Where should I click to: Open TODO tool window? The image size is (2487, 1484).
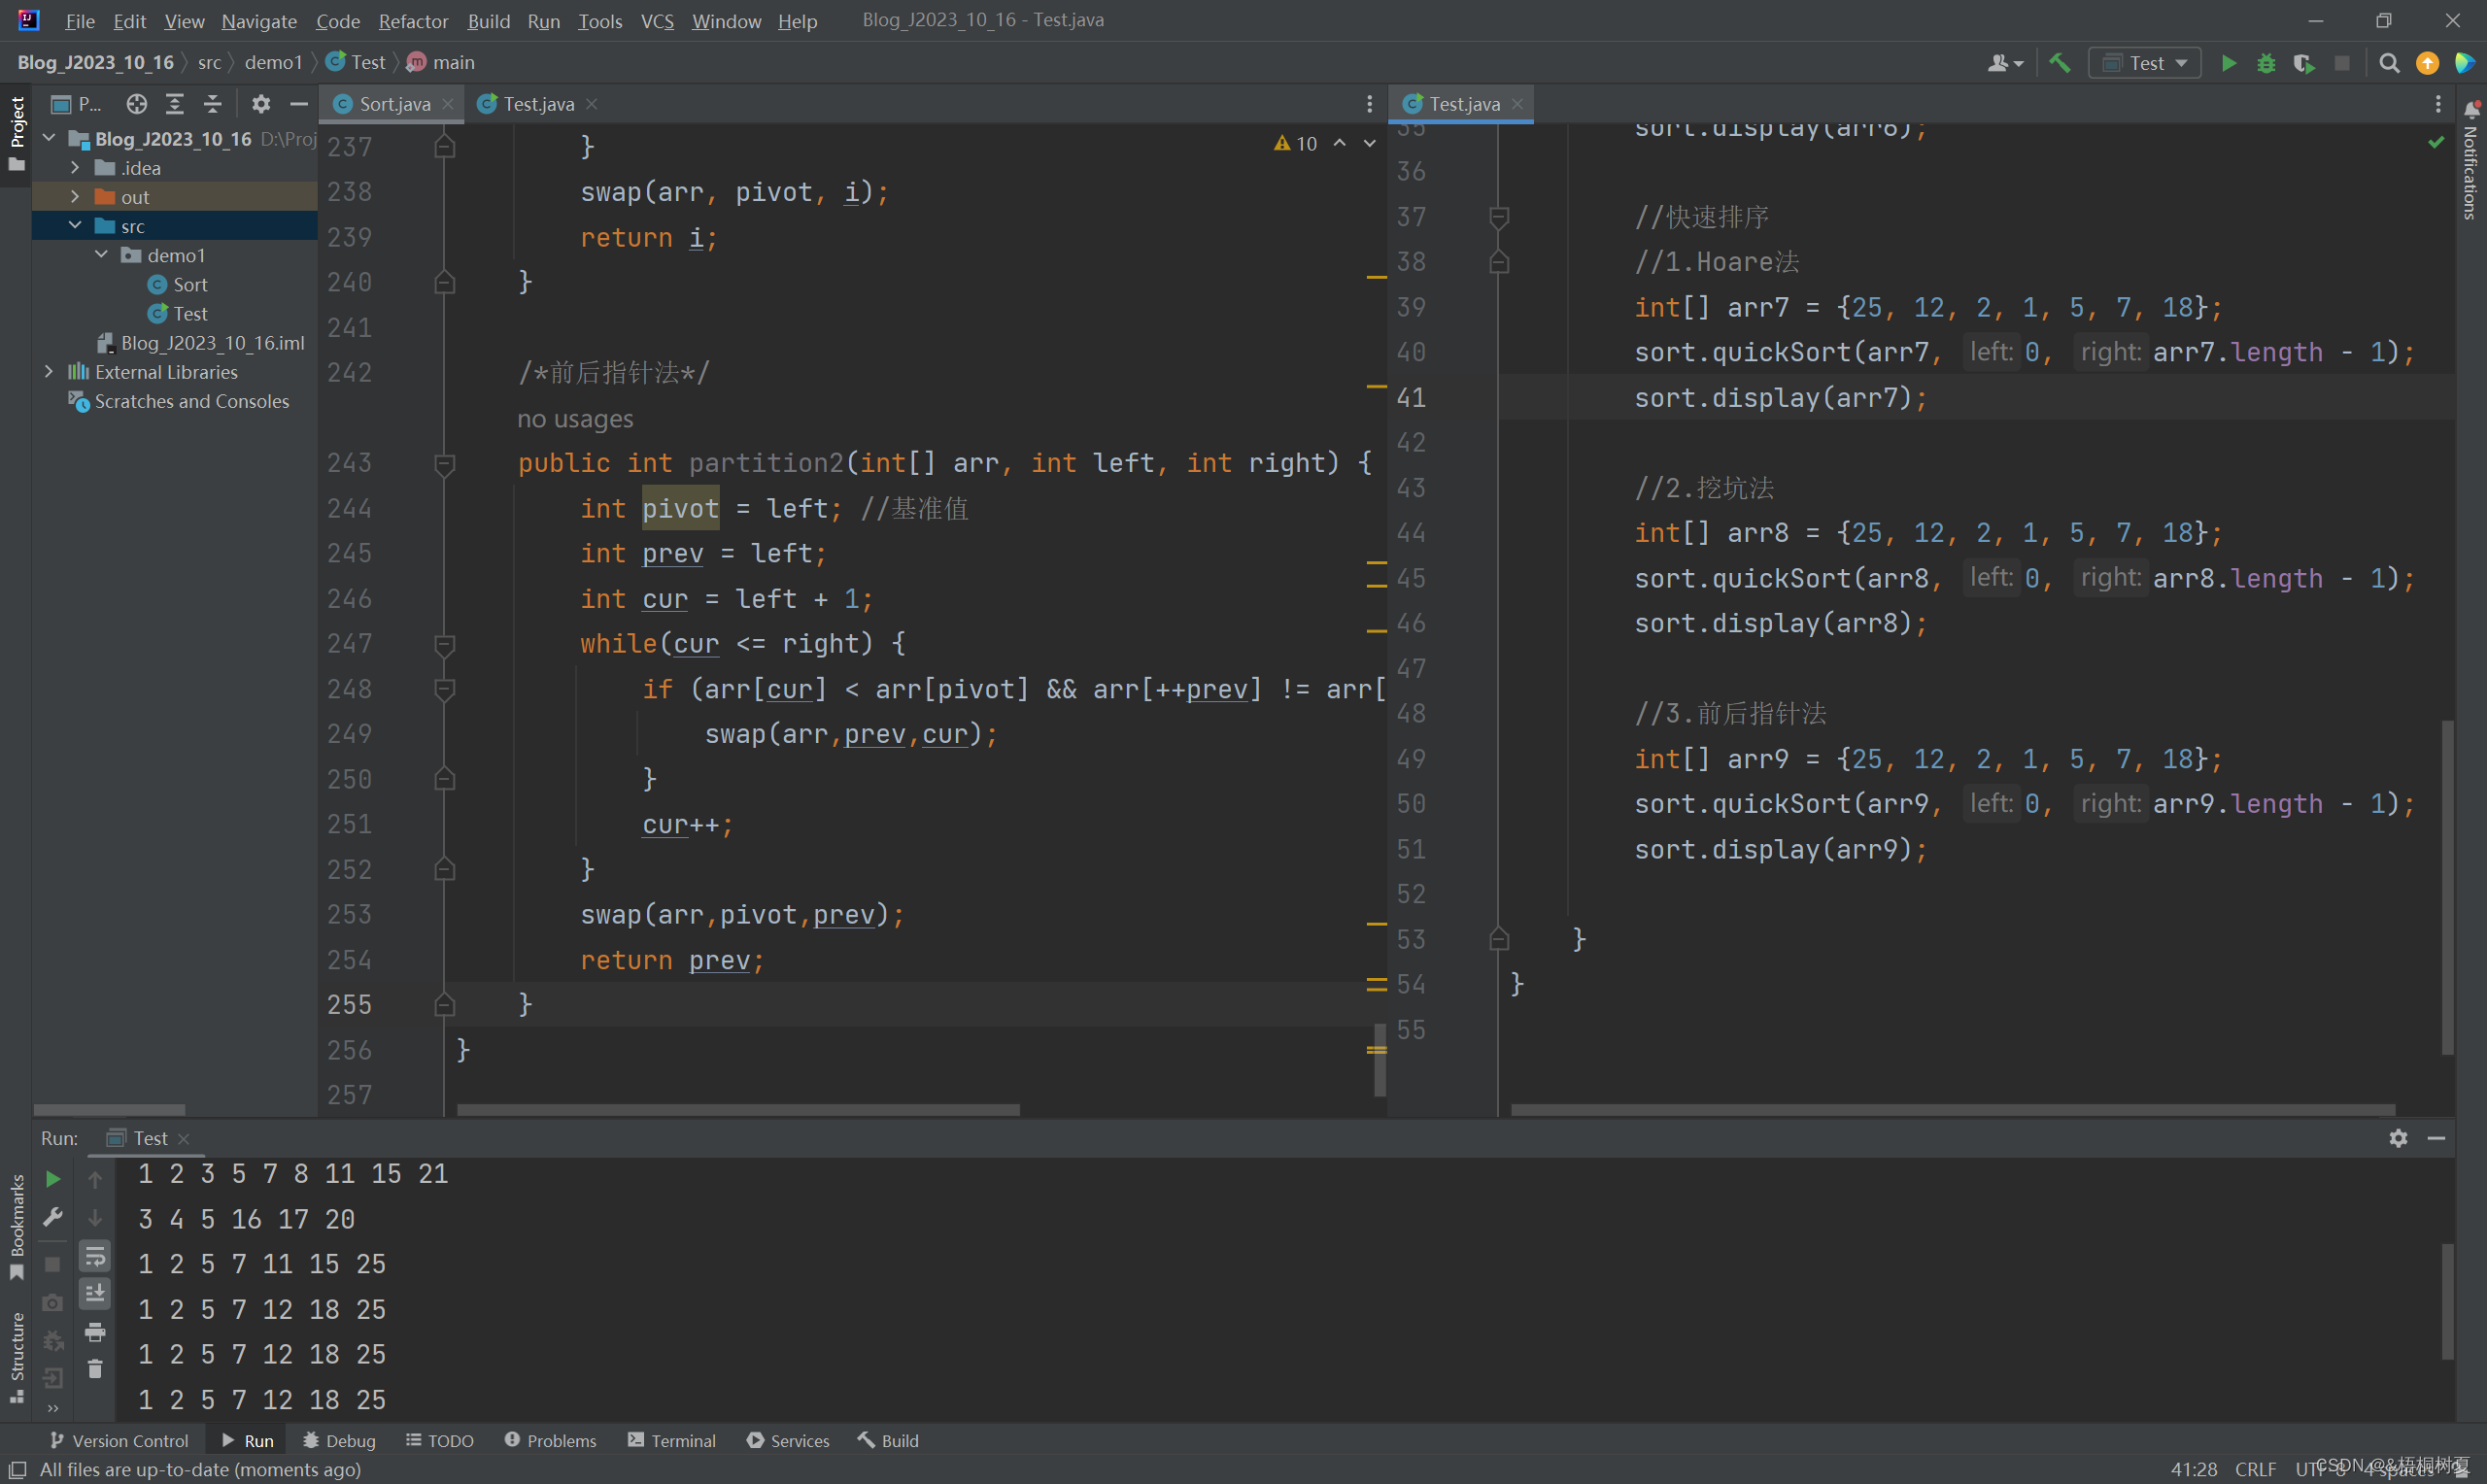(440, 1440)
